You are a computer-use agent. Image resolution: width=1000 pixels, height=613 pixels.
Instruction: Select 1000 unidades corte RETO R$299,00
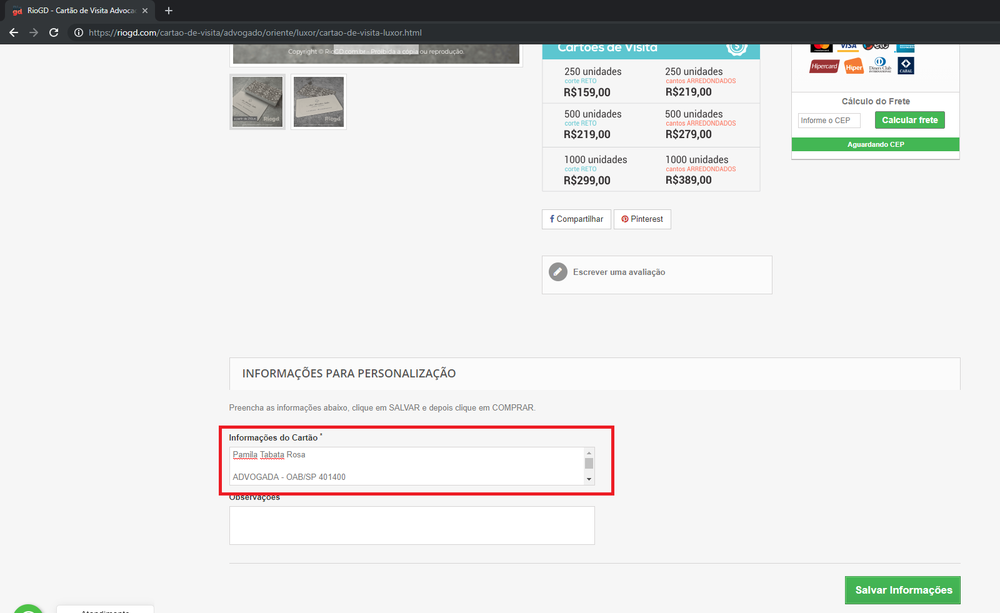coord(595,170)
